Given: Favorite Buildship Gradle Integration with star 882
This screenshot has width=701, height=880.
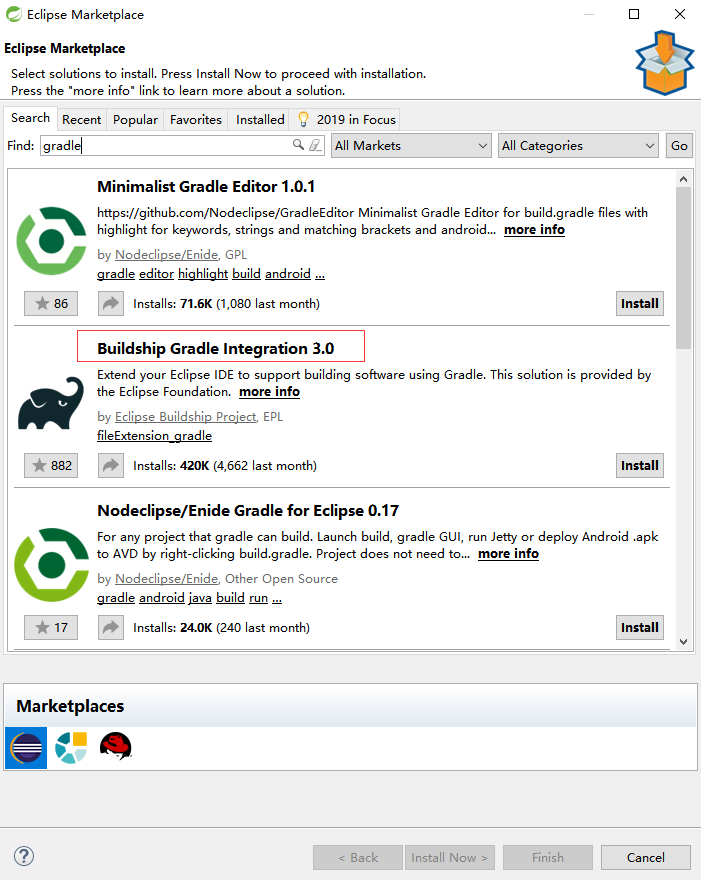Looking at the screenshot, I should [51, 466].
